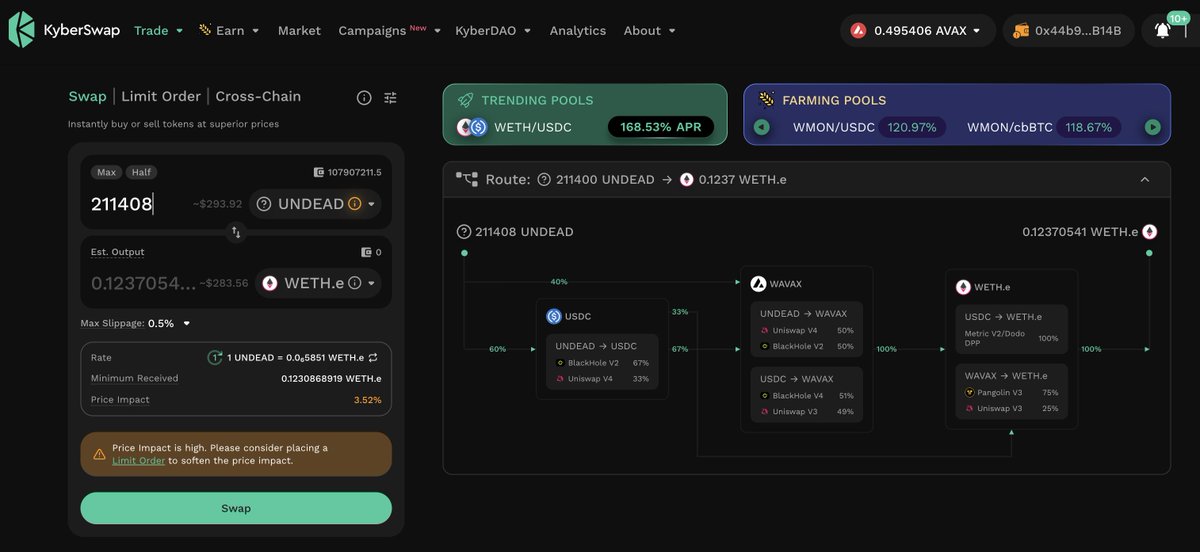Click the 211408 amount input field

coord(138,204)
